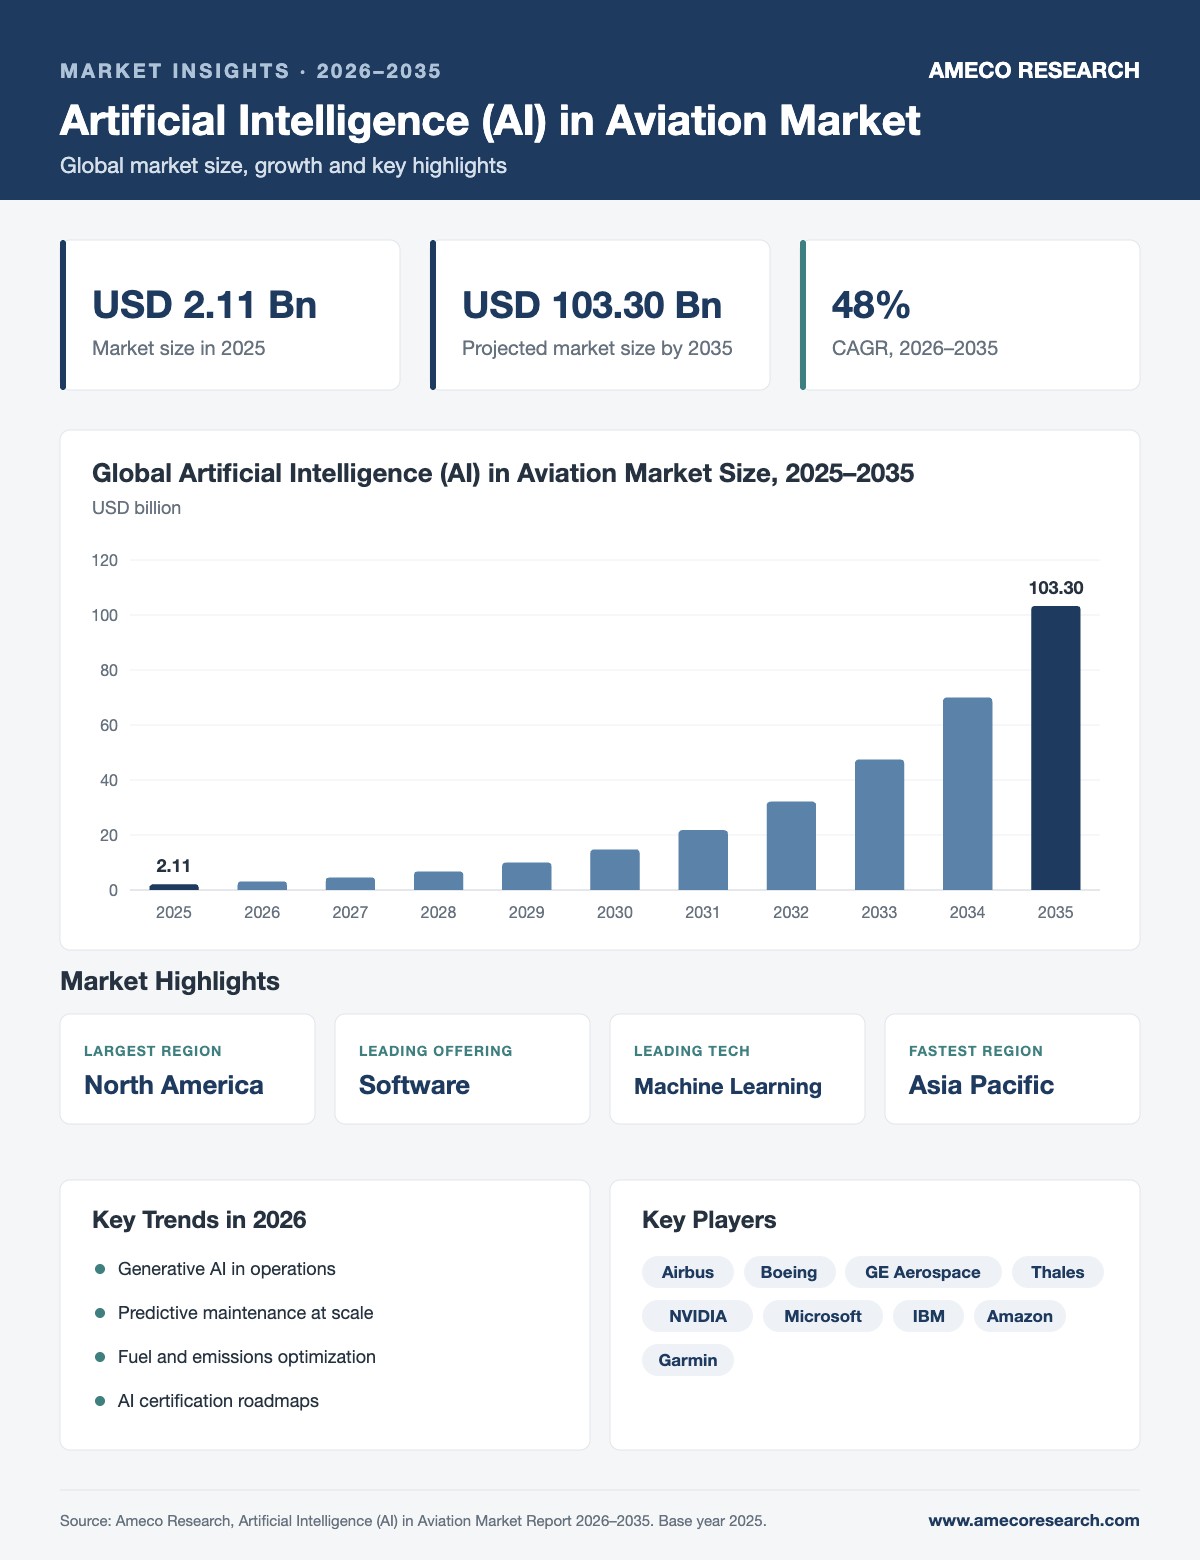1200x1560 pixels.
Task: Click the '2.11' data label above bar
Action: point(174,866)
